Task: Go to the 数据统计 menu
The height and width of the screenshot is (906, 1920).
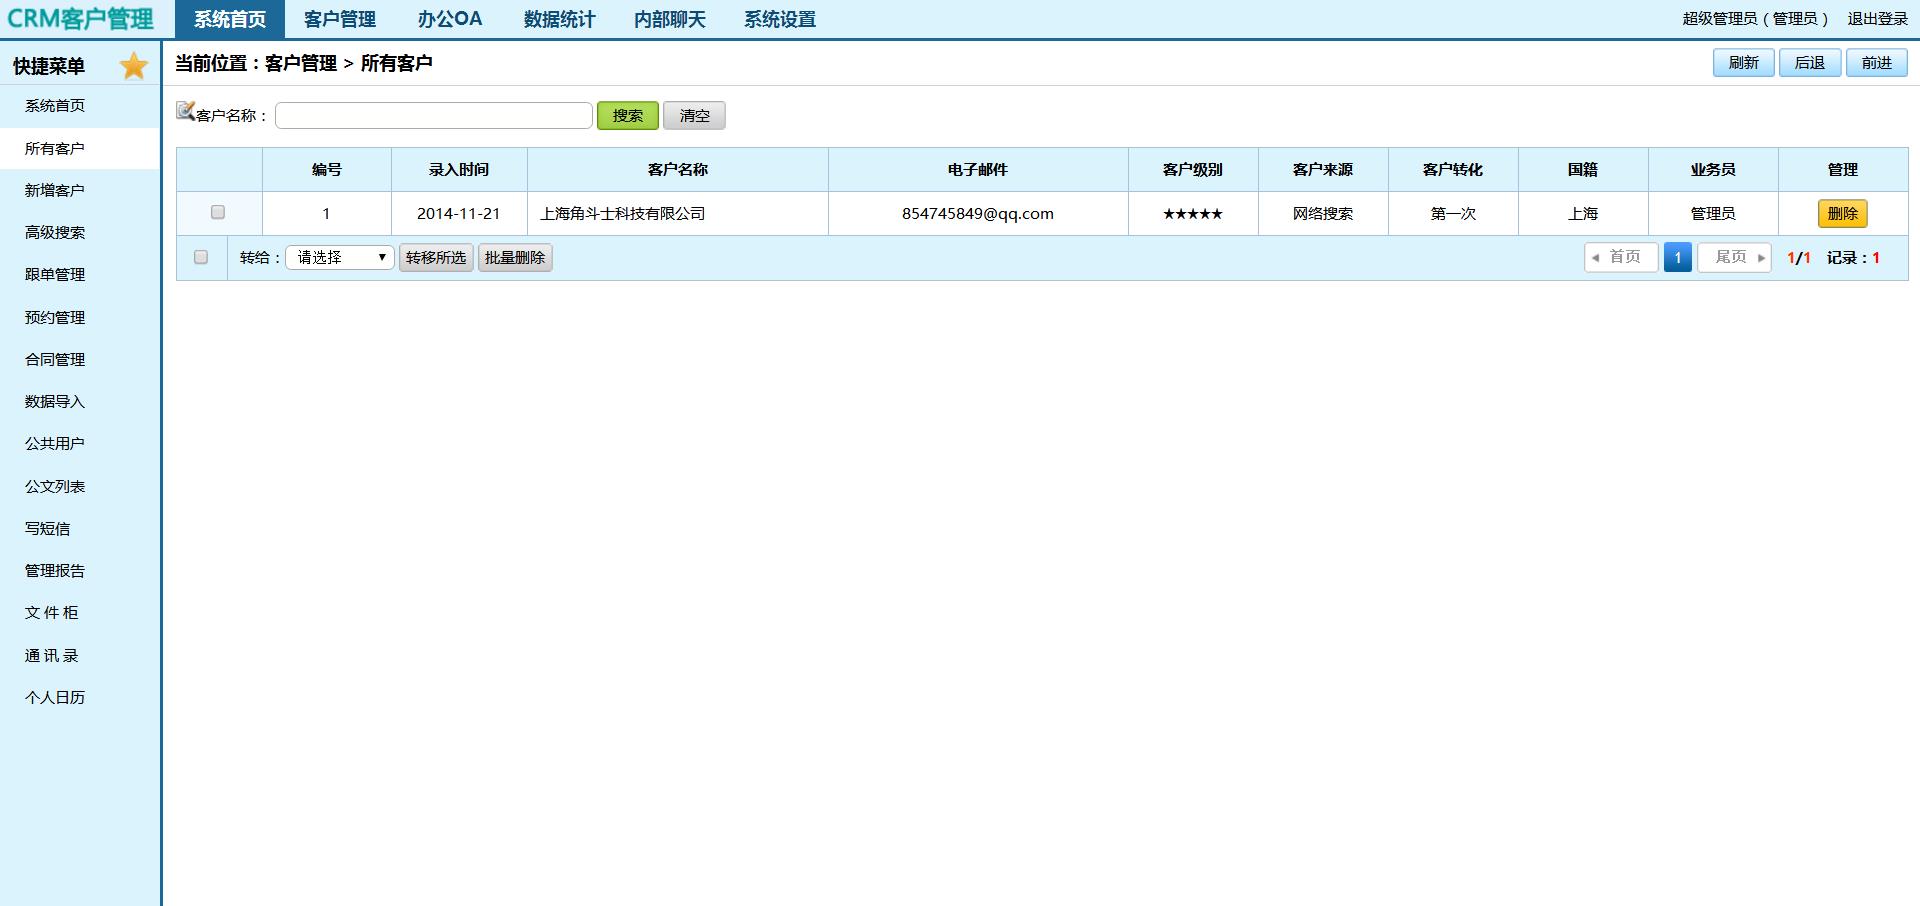Action: point(560,19)
